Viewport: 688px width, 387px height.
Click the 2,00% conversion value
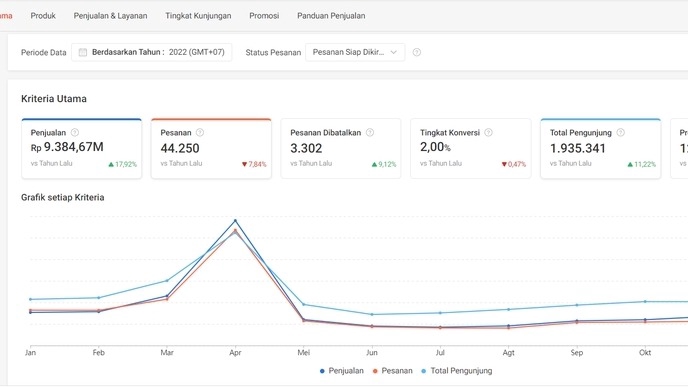tap(435, 147)
